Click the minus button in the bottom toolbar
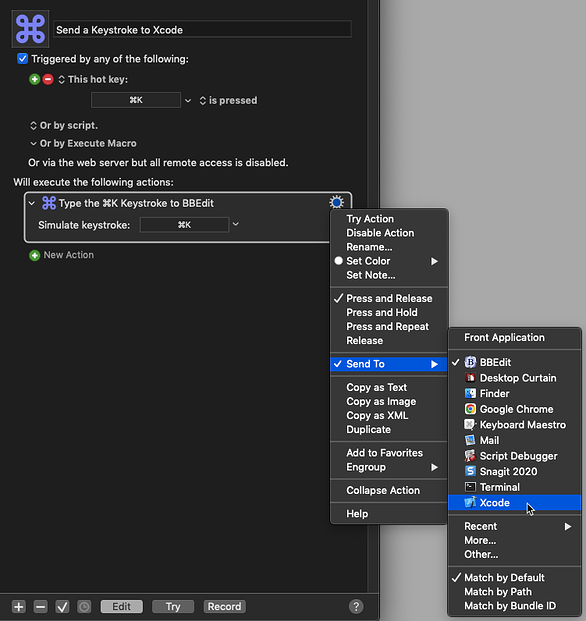 click(40, 606)
